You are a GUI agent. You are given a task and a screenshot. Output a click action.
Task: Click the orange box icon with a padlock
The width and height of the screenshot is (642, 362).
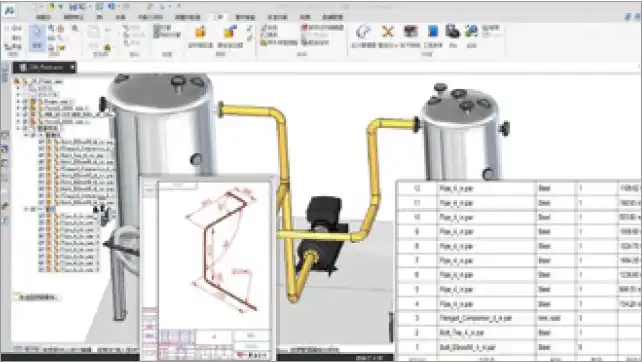[x=201, y=32]
